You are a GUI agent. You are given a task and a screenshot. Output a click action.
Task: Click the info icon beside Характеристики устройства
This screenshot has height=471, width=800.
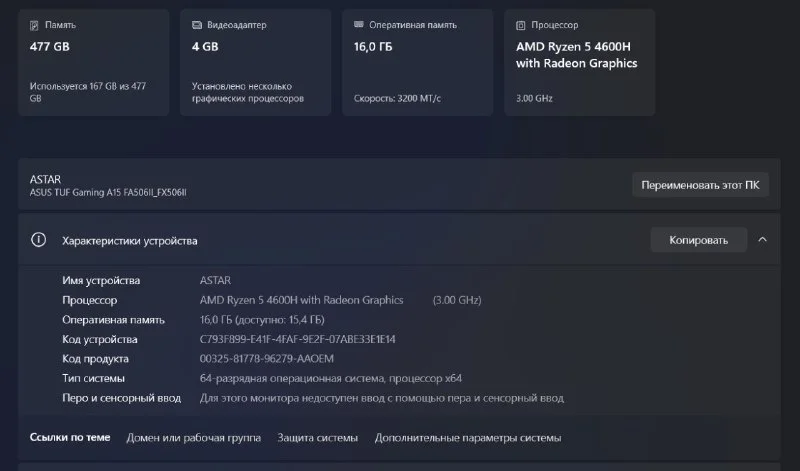click(39, 240)
